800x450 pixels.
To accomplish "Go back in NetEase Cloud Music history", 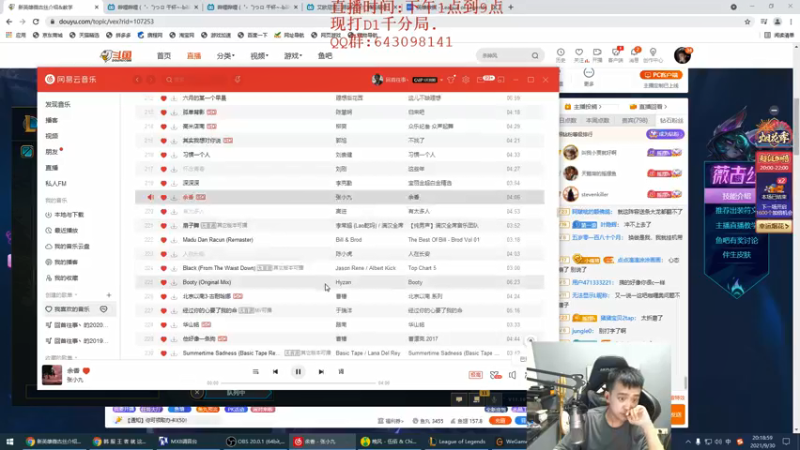I will [x=137, y=80].
